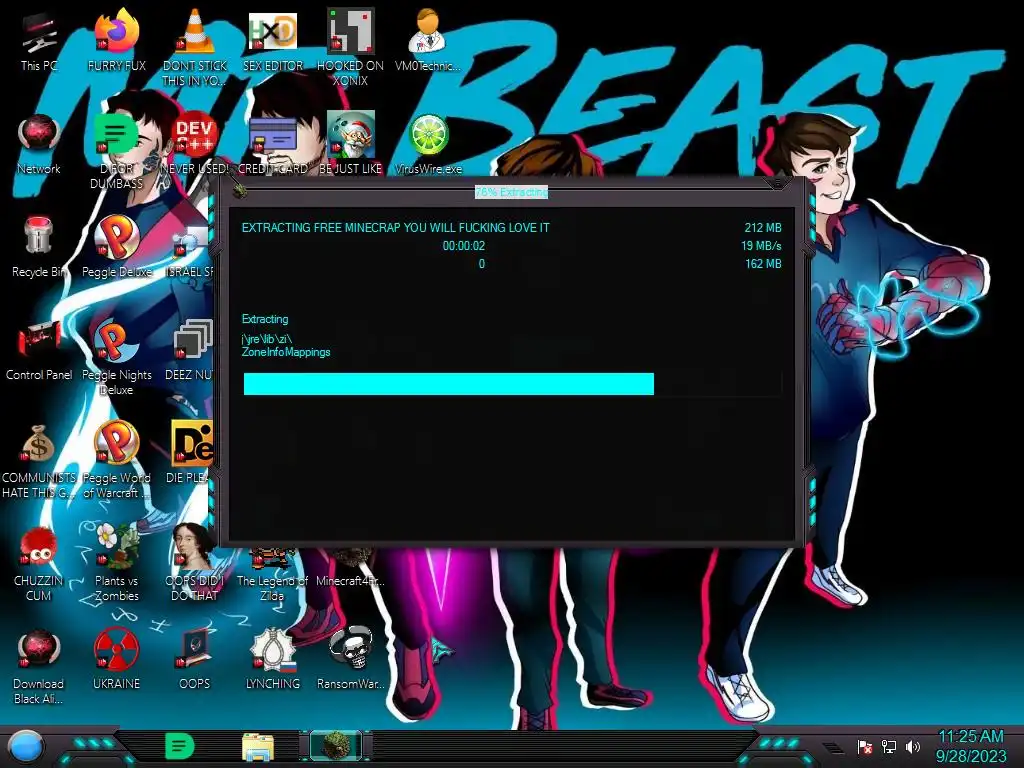1024x768 pixels.
Task: Click the Action Center flag tray icon
Action: click(865, 746)
